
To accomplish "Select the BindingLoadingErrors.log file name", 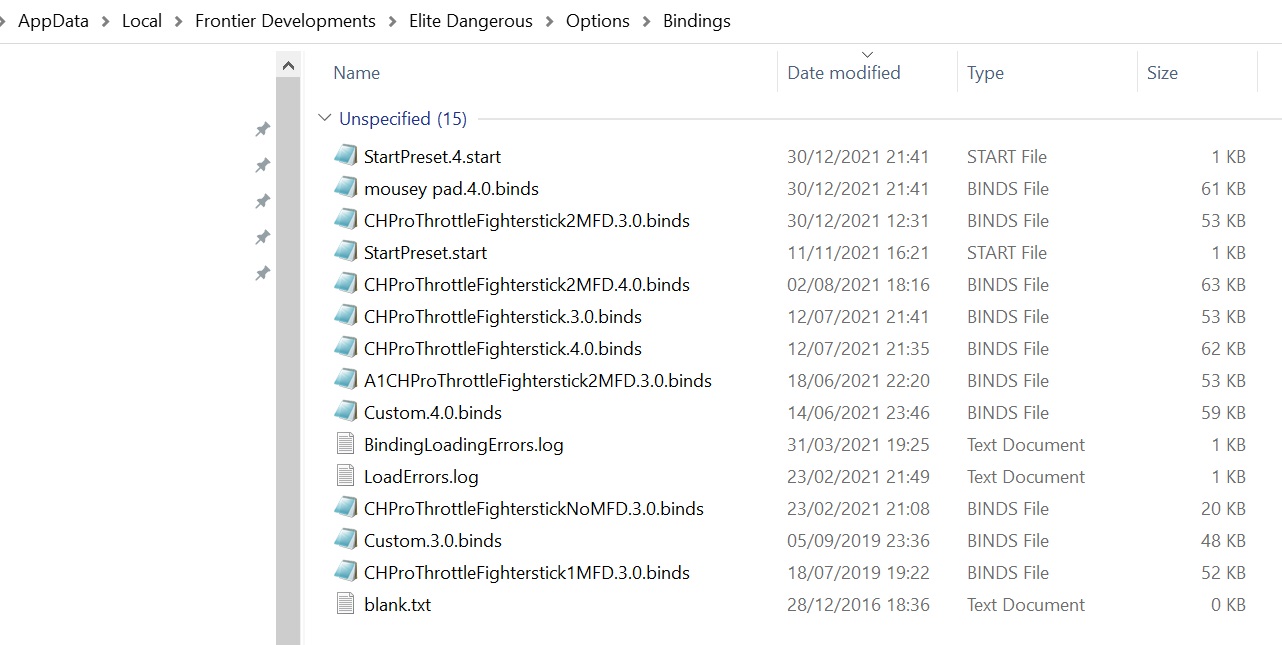I will click(x=464, y=444).
